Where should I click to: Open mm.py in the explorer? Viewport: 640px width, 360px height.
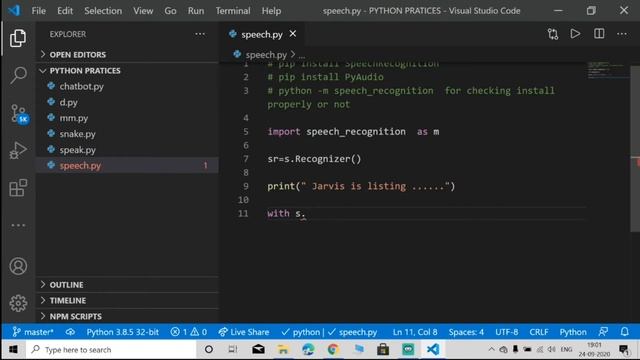click(x=127, y=118)
